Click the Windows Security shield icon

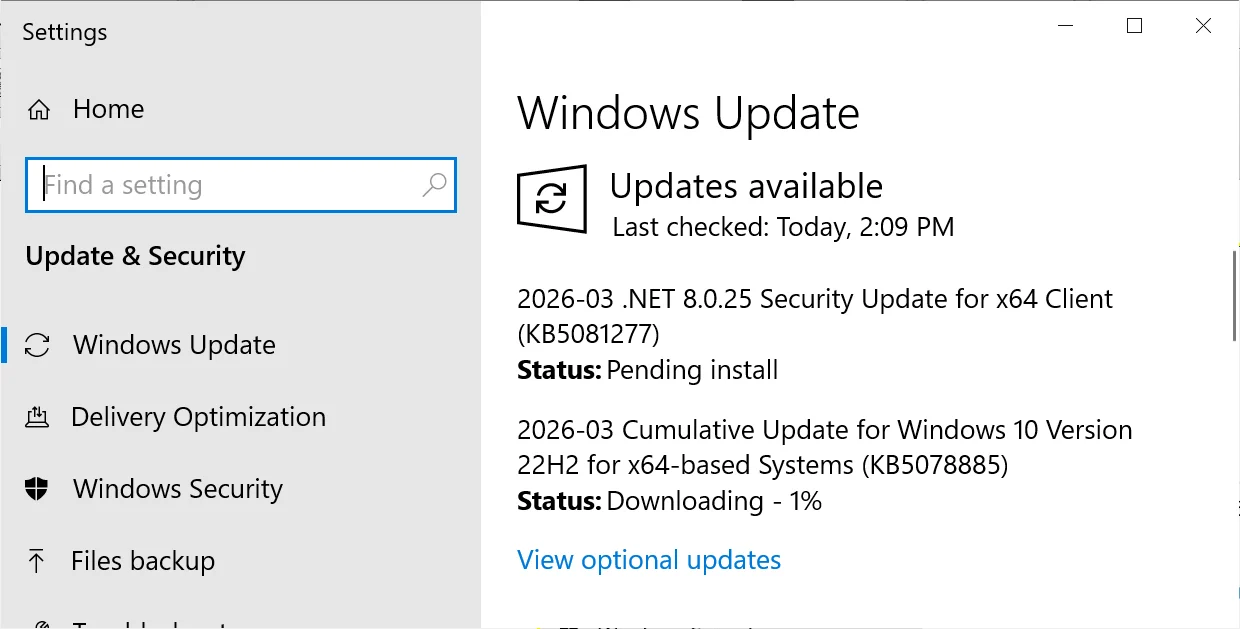(x=37, y=488)
